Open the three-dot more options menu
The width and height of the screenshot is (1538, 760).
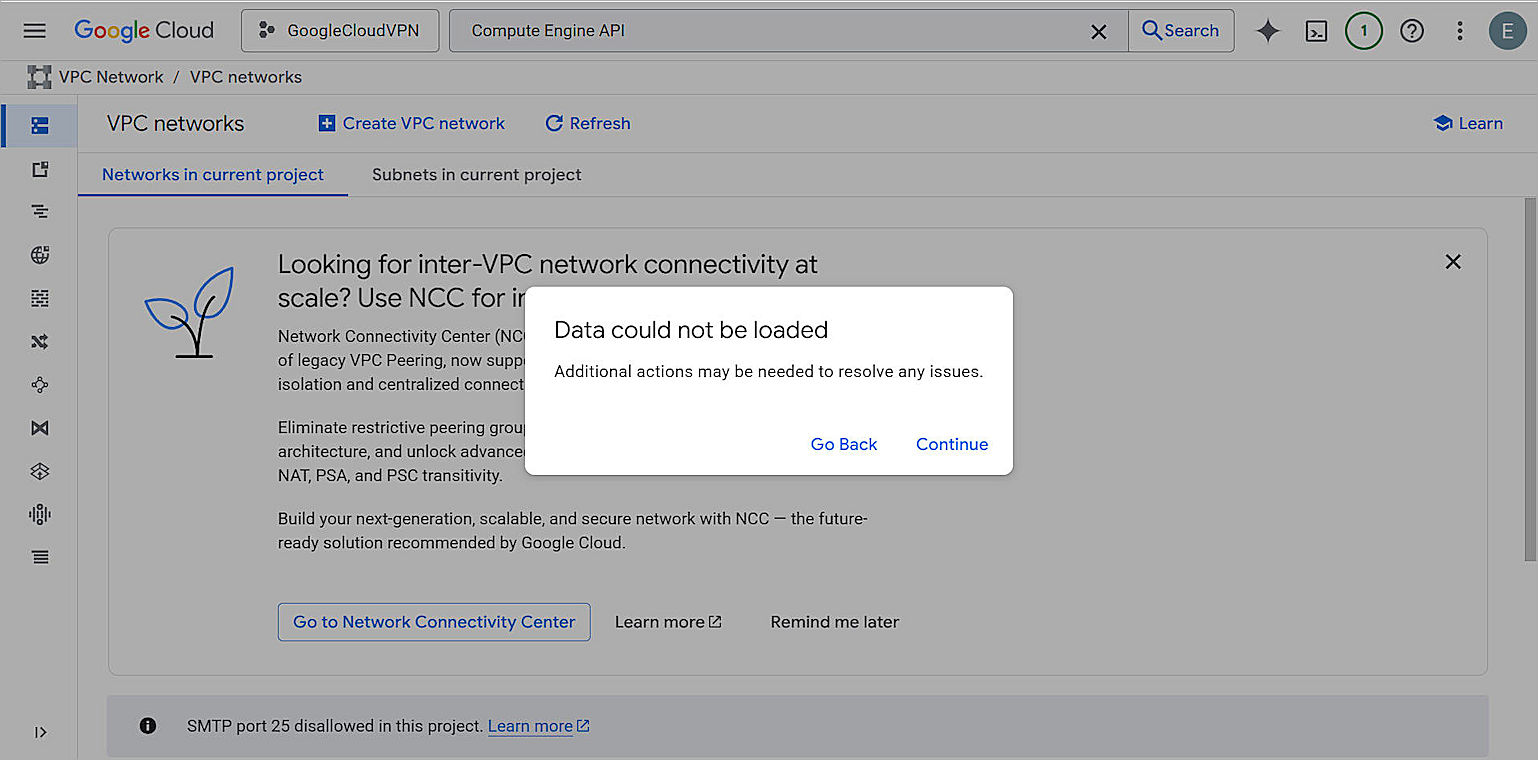click(x=1460, y=31)
